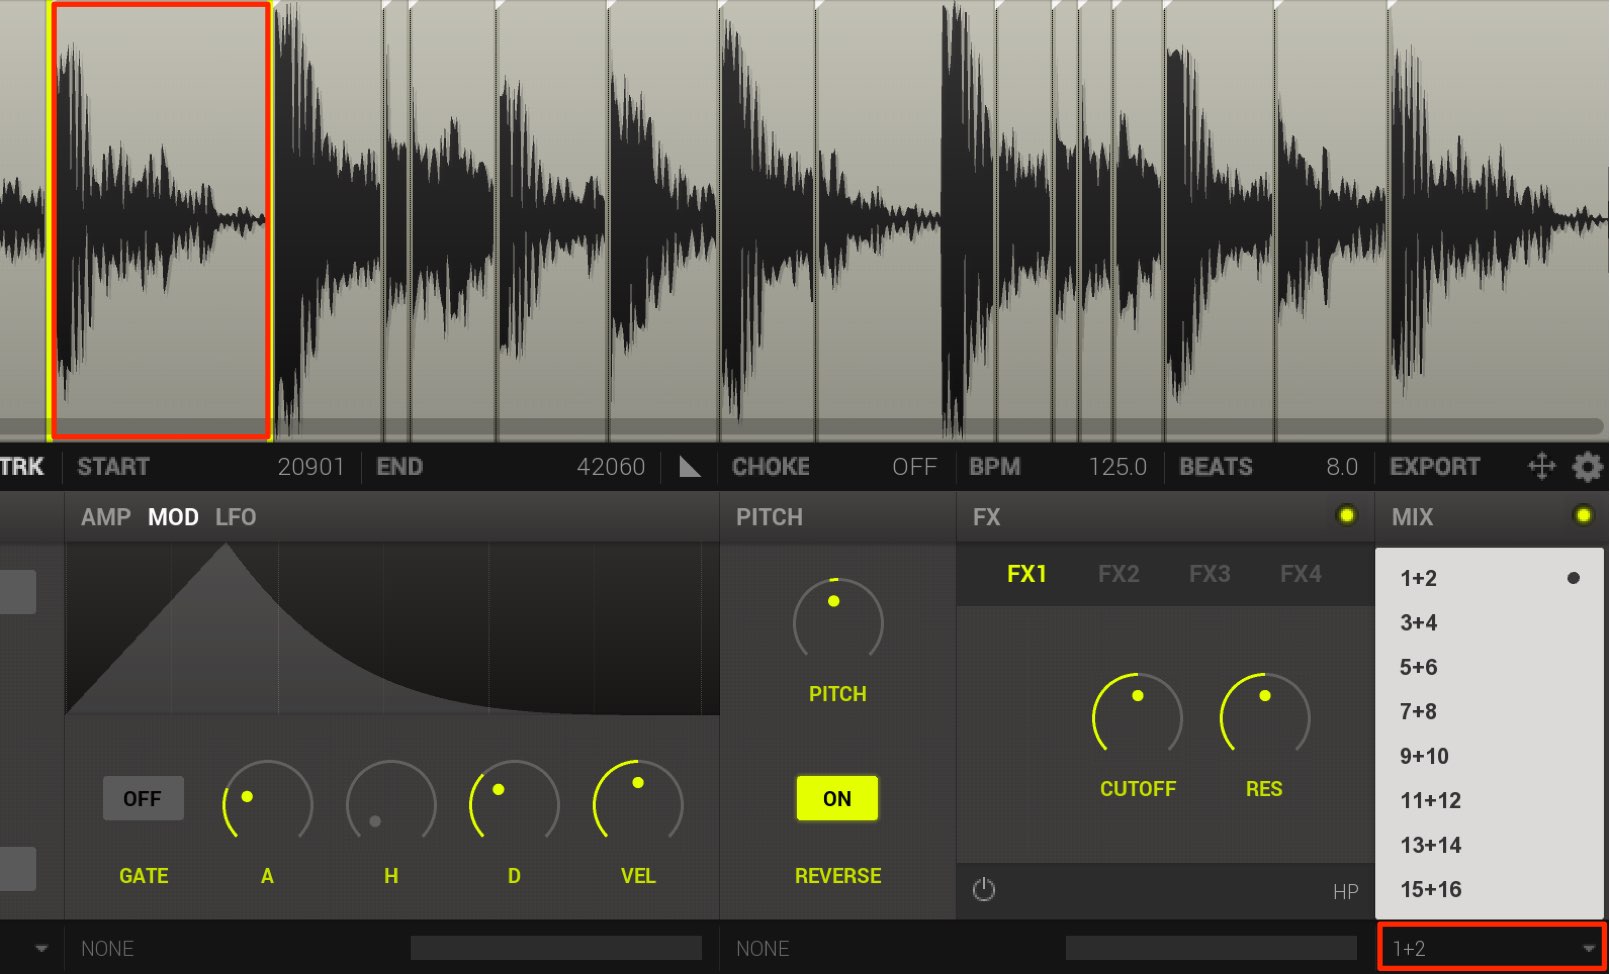Switch to the FX2 slot

coord(1118,574)
